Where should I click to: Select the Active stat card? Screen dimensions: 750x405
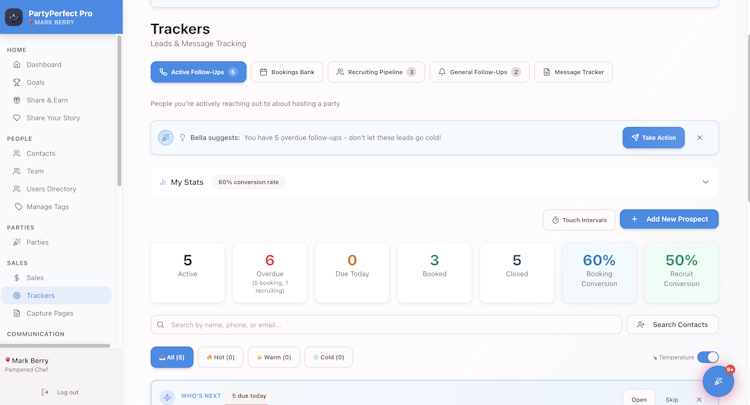[188, 273]
